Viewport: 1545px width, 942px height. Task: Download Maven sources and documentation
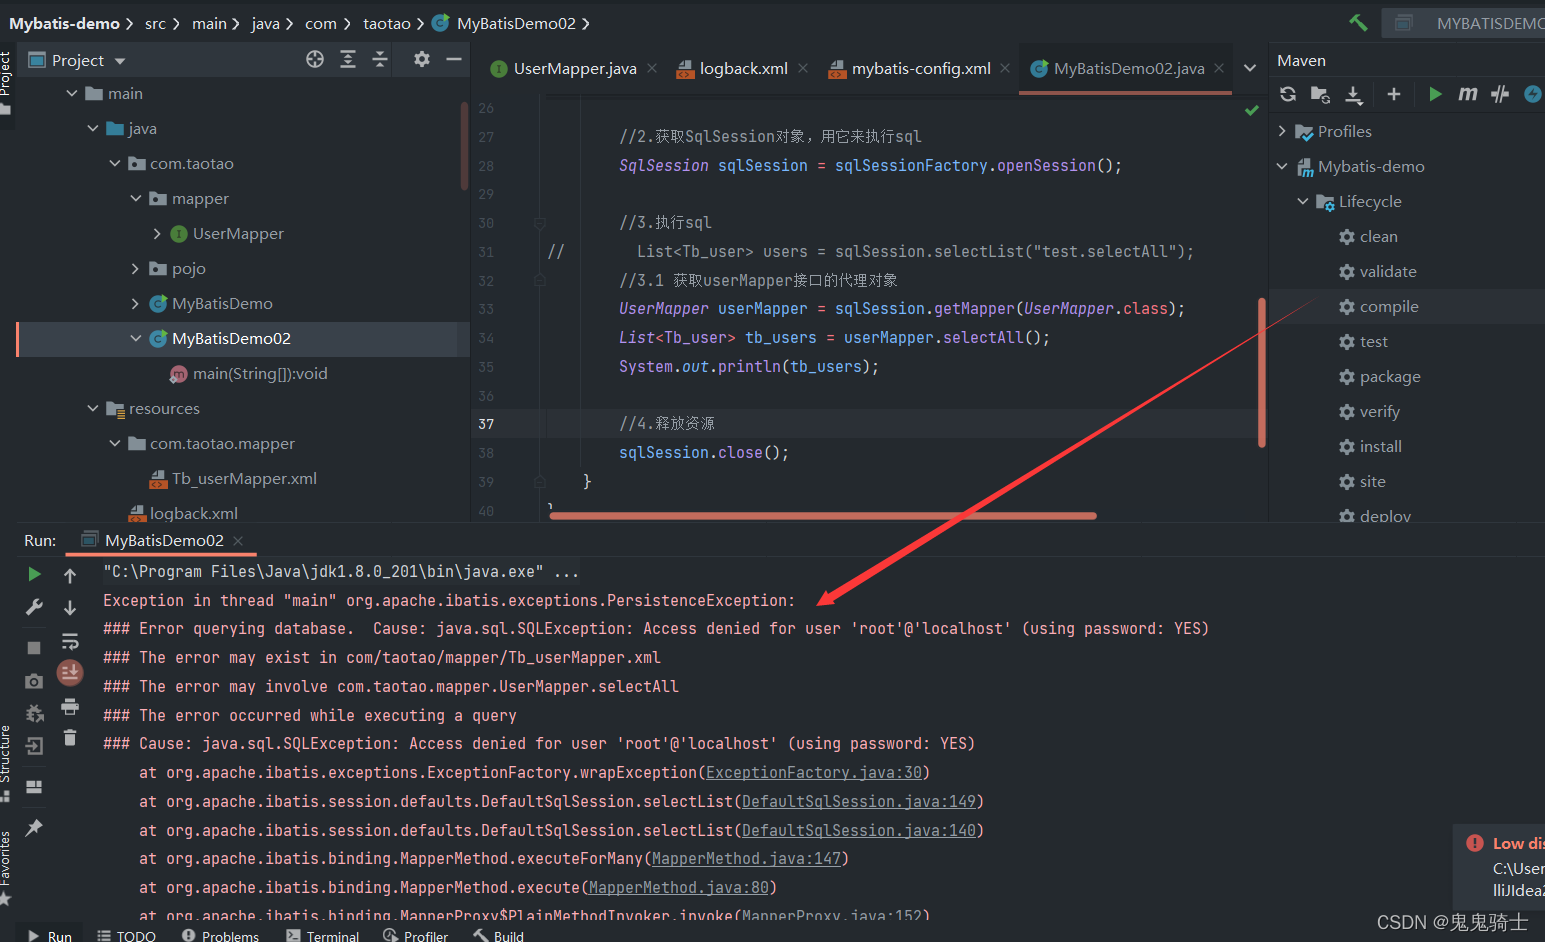1354,94
